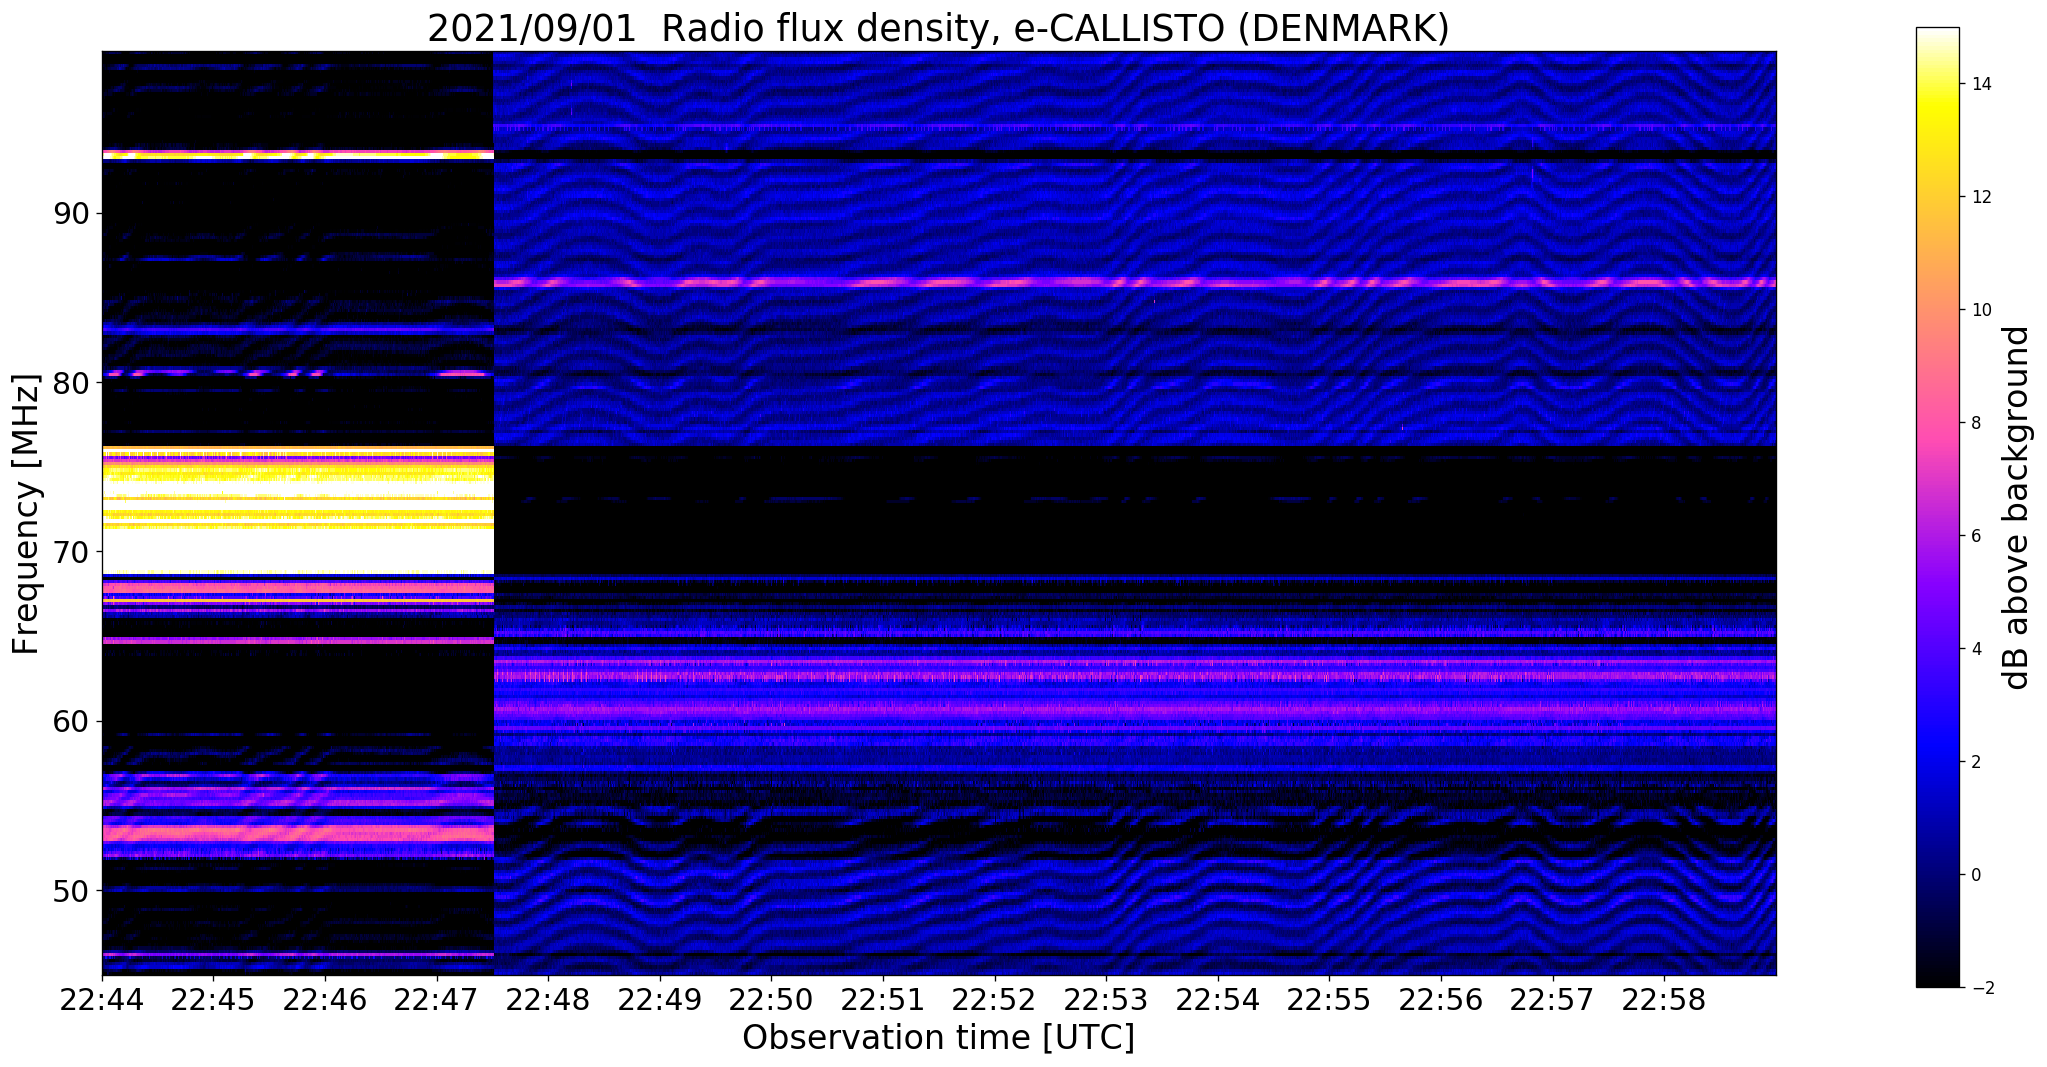Image resolution: width=2047 pixels, height=1067 pixels.
Task: Click the 80 MHz frequency tick label
Action: [73, 383]
